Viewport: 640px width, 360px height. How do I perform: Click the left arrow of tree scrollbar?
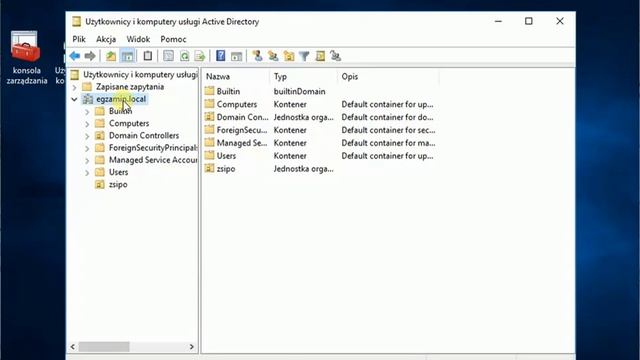[x=73, y=347]
